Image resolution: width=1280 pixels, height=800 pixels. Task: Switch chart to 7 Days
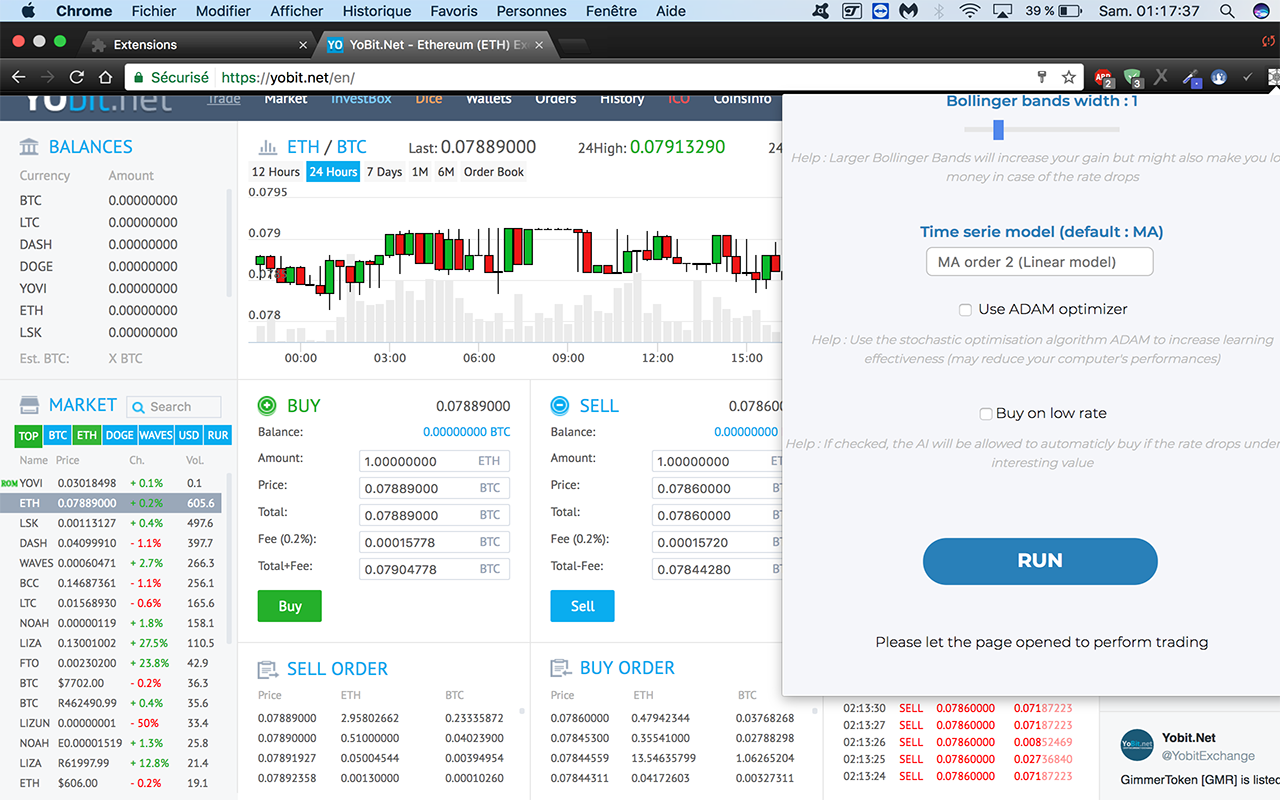pos(384,172)
